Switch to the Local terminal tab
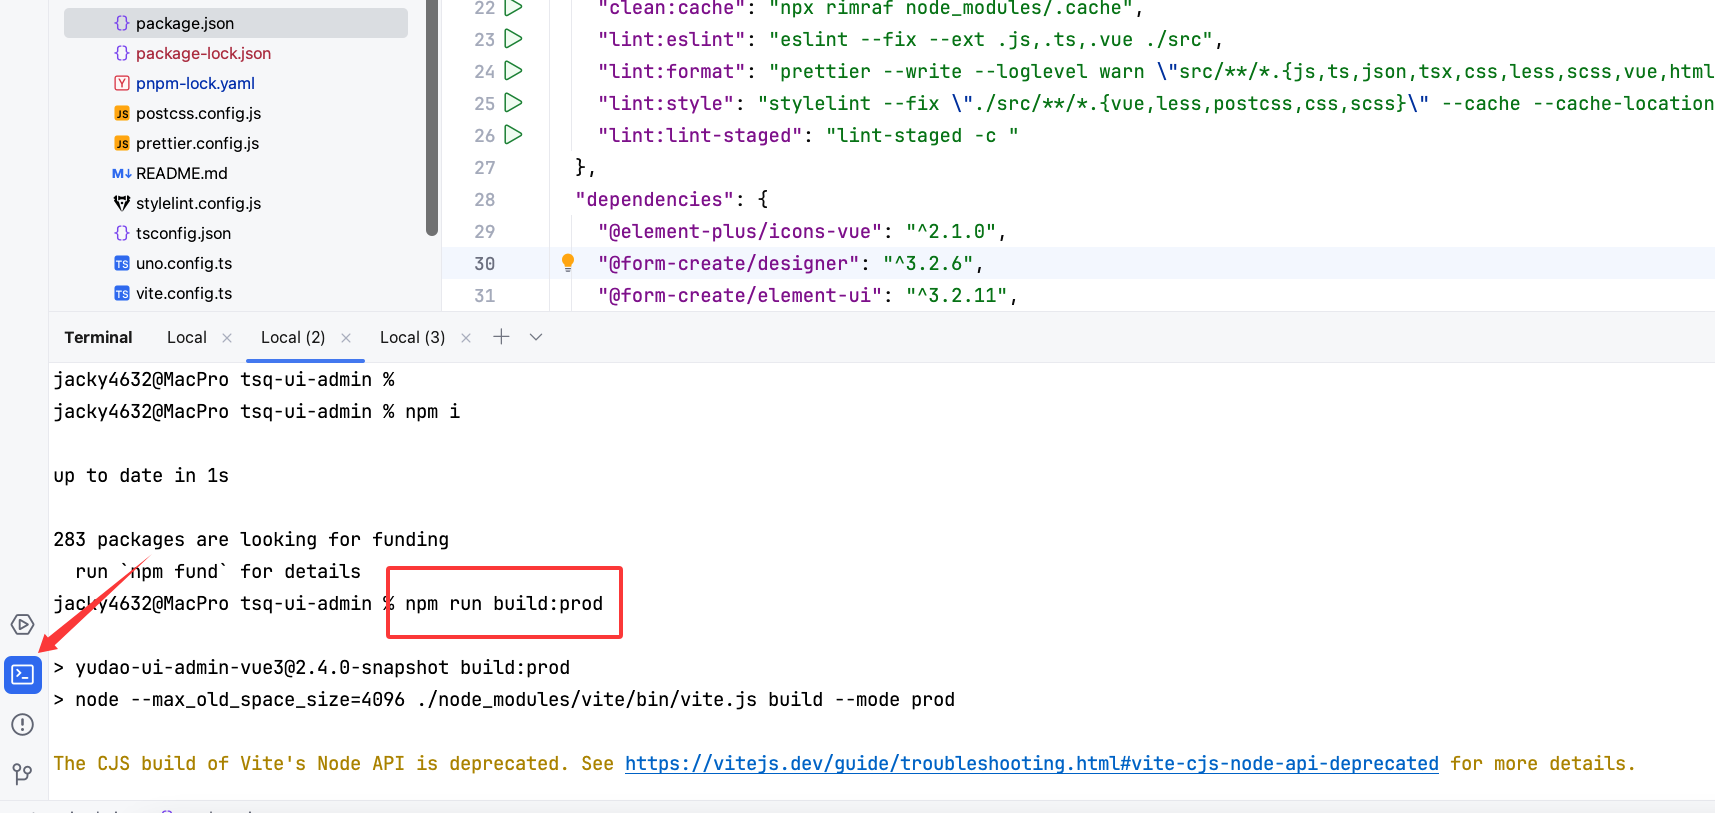 coord(187,338)
